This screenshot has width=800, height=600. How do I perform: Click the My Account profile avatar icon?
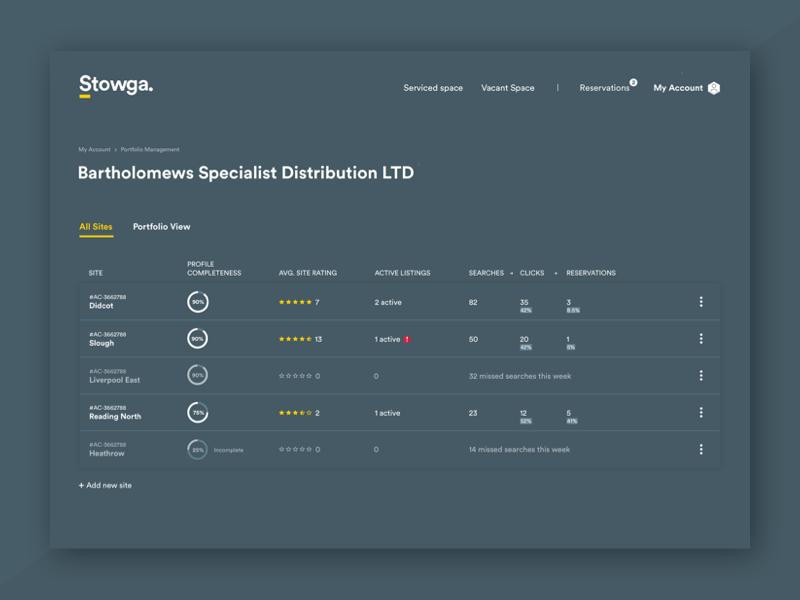tap(713, 88)
